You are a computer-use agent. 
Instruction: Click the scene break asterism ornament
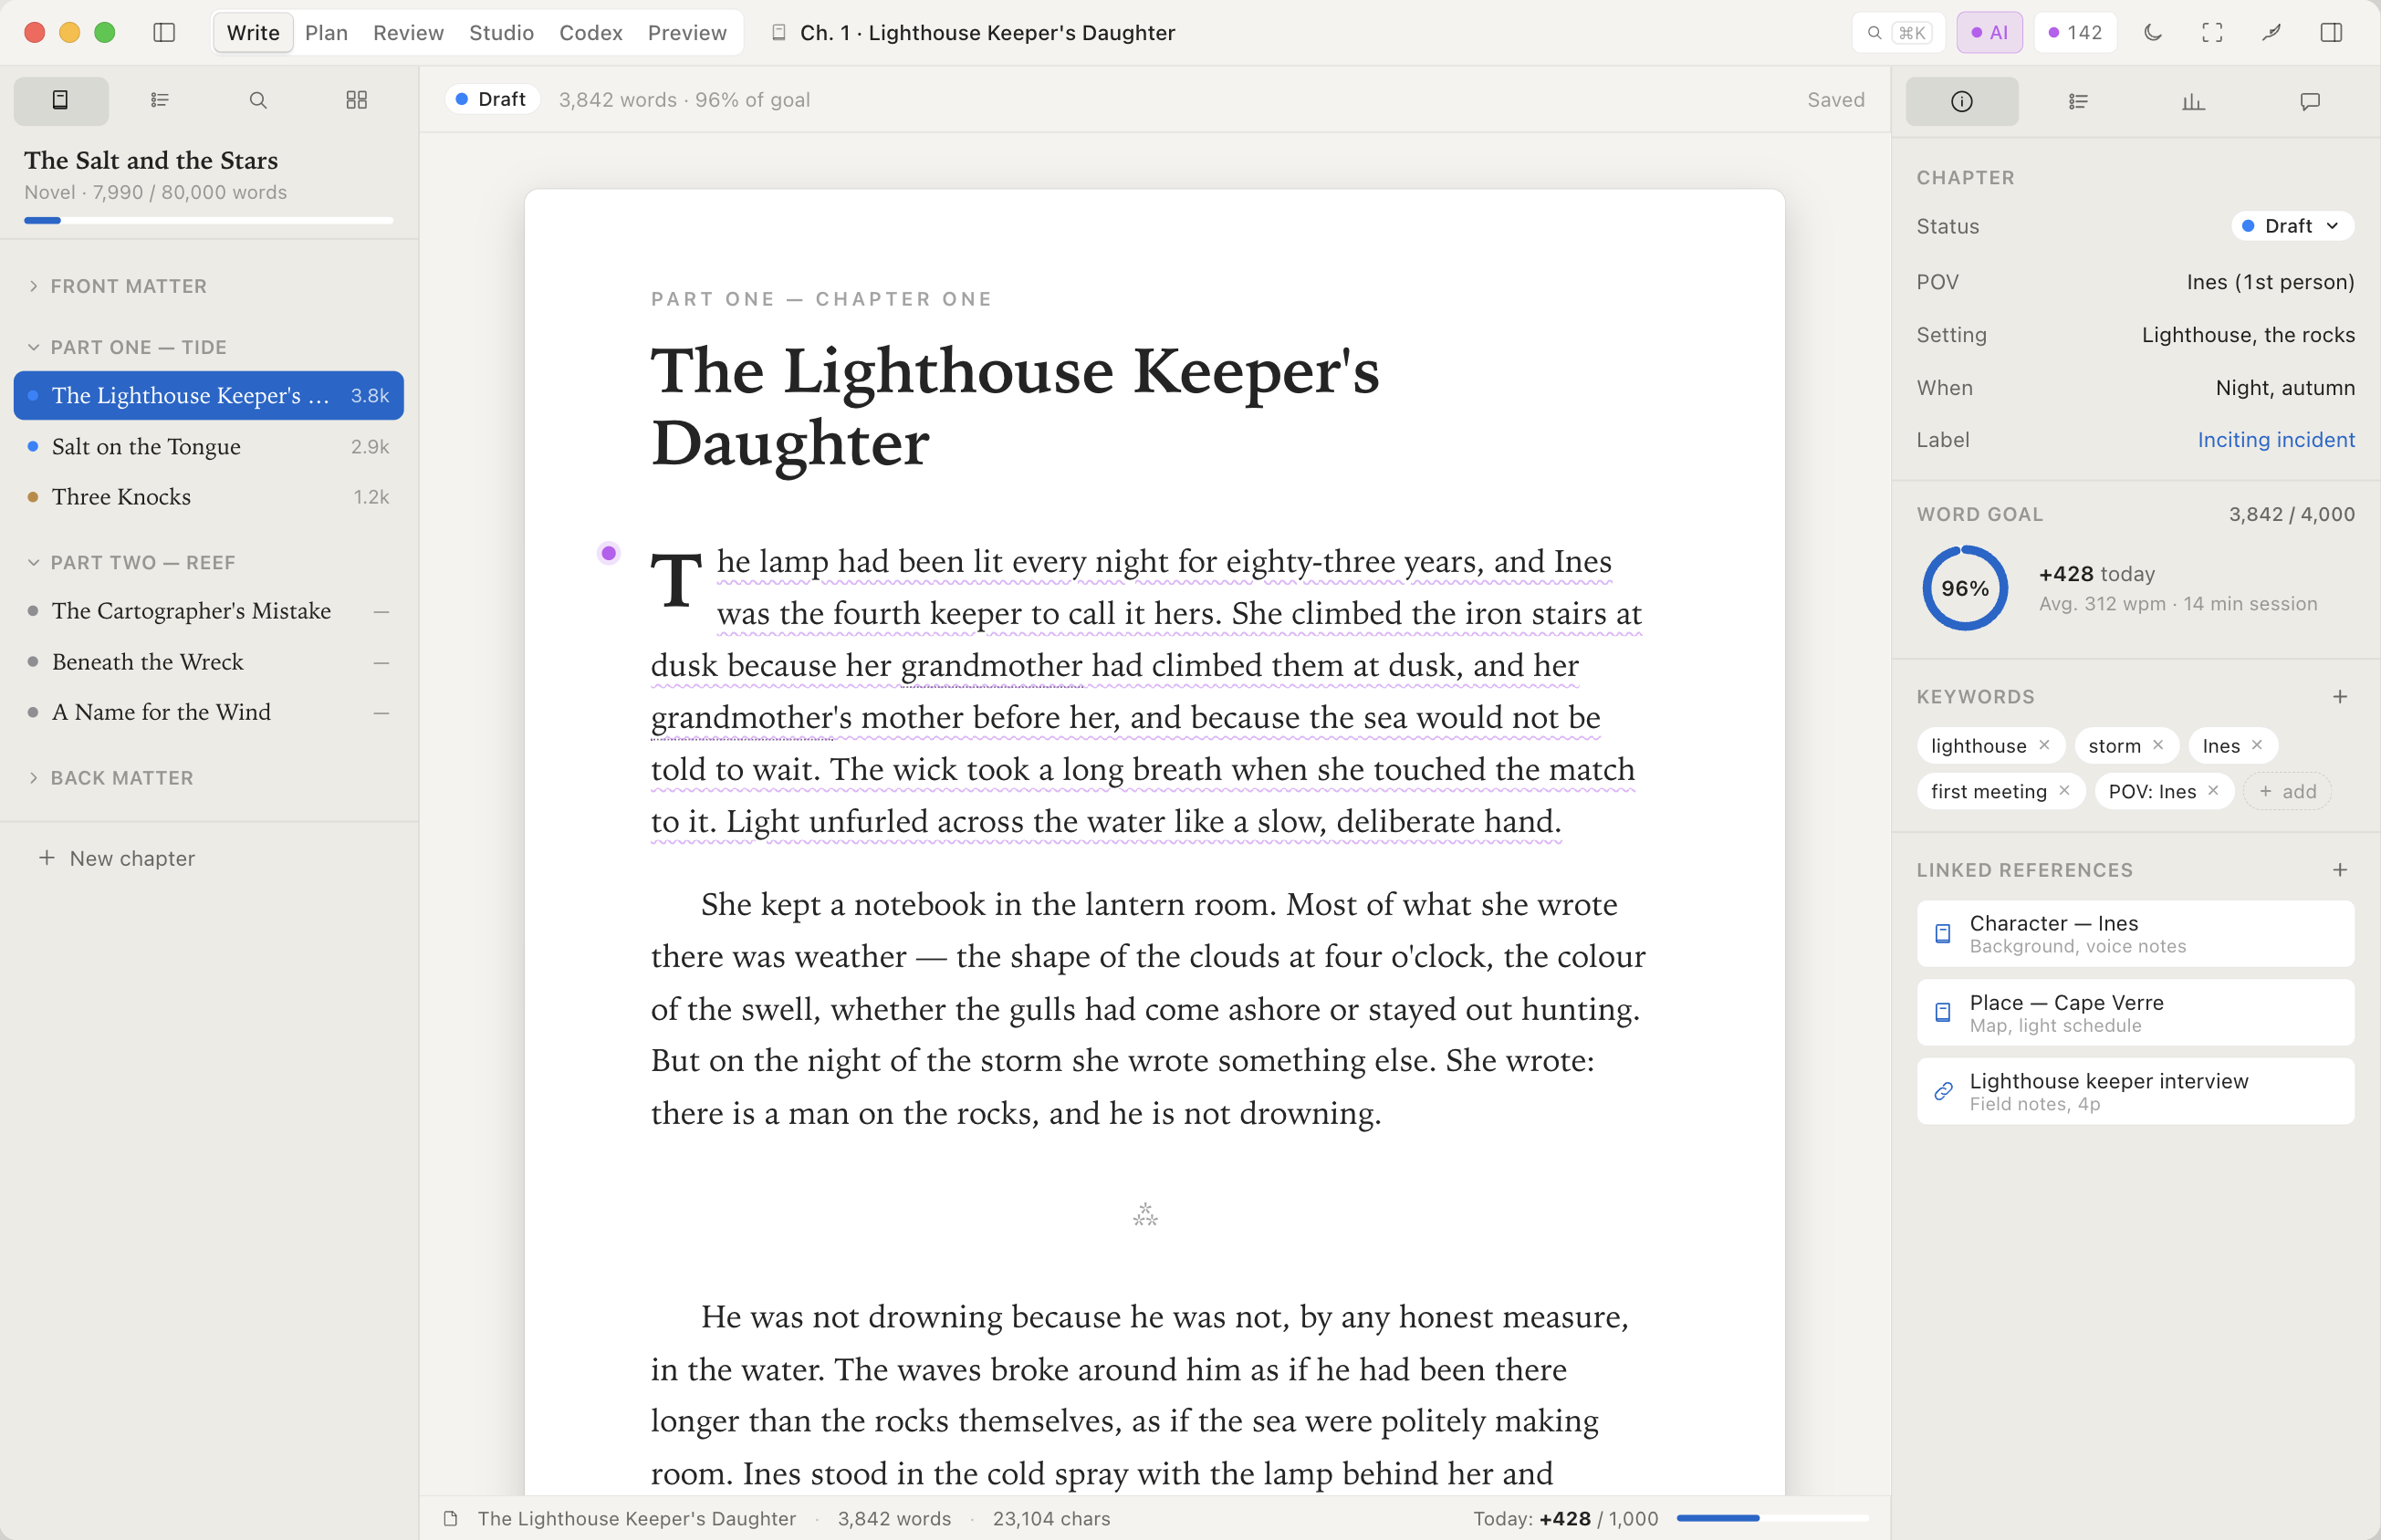tap(1145, 1215)
